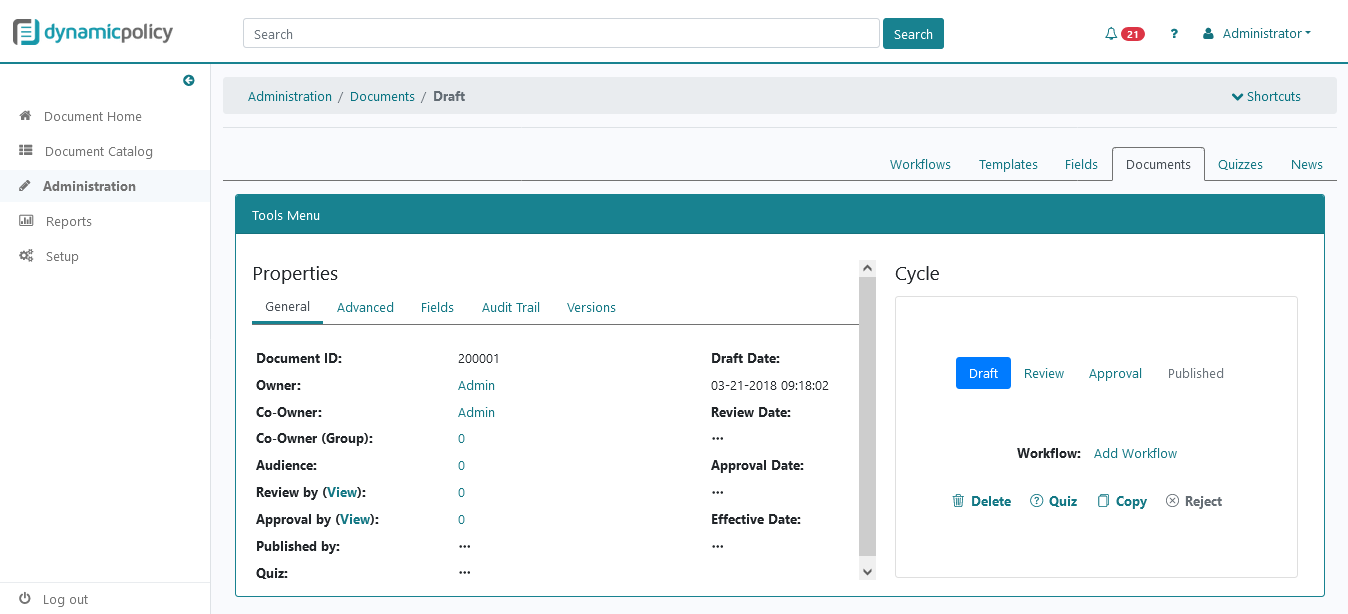Click View link next to Approval by
This screenshot has height=614, width=1348.
(x=355, y=520)
